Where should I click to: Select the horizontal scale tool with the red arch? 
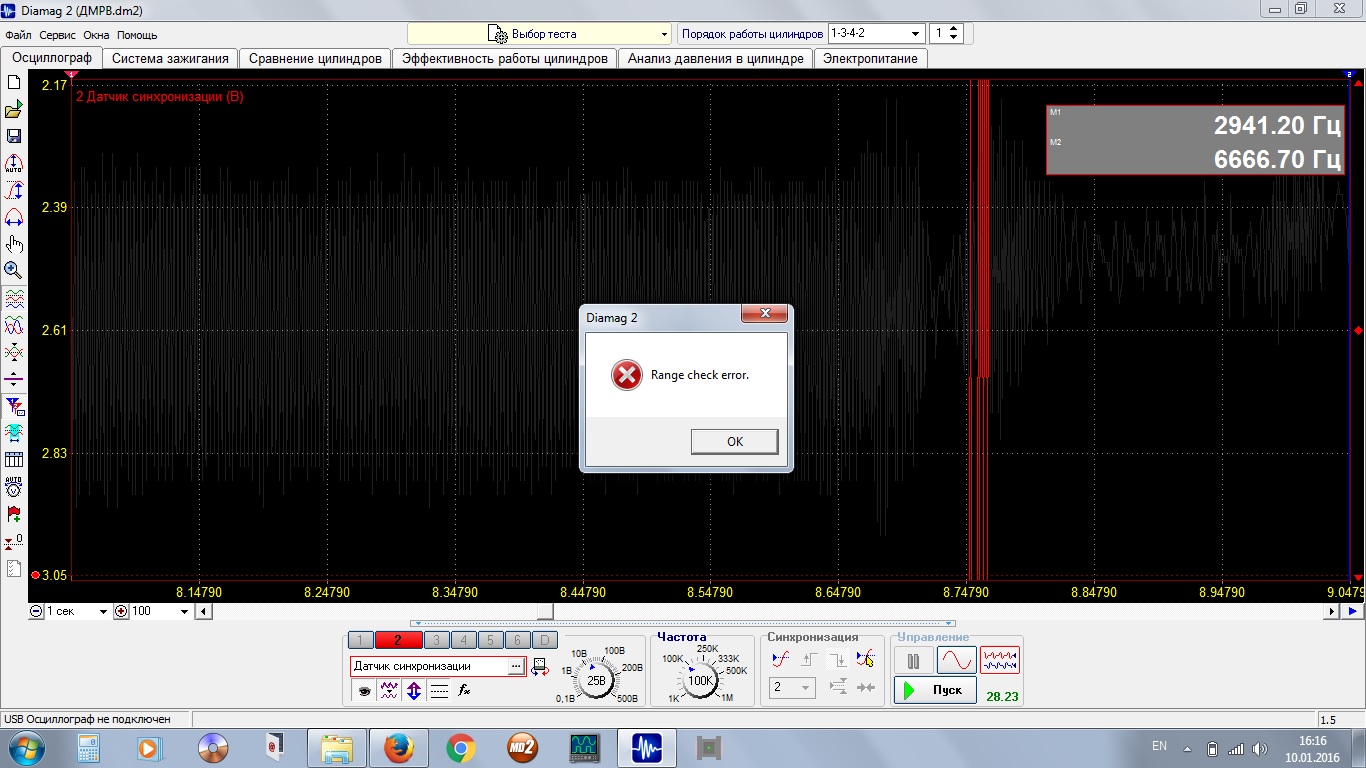click(14, 218)
